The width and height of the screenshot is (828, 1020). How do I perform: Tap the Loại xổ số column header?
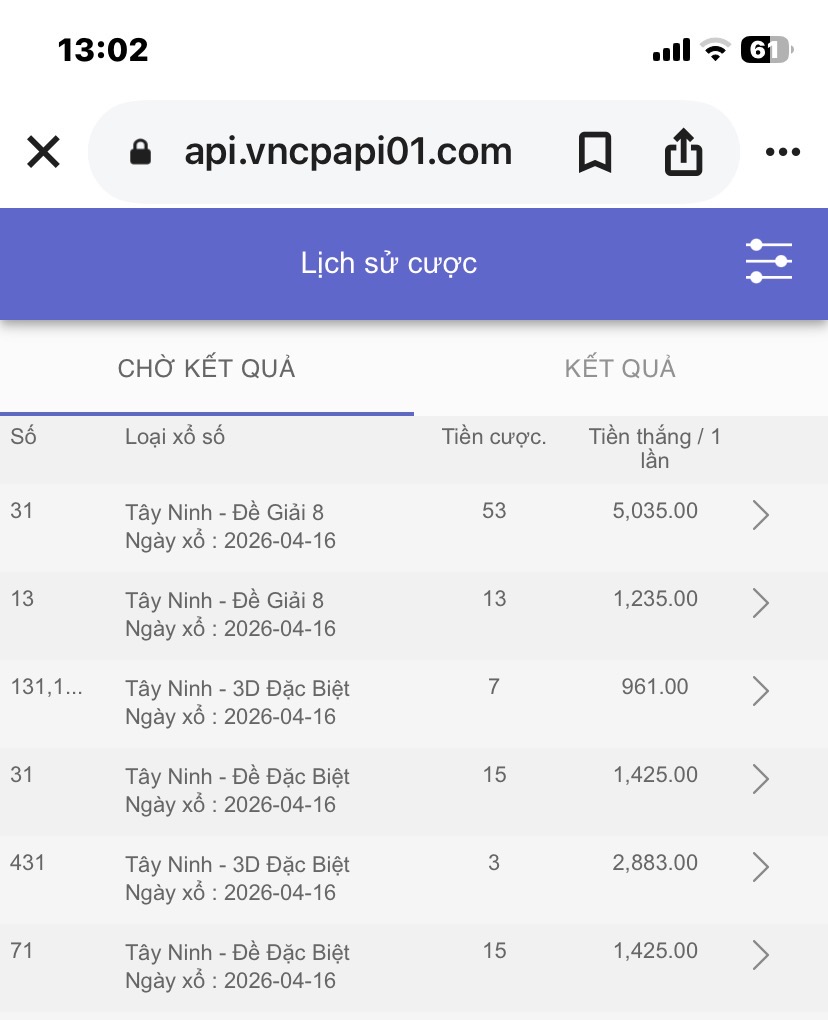point(175,437)
